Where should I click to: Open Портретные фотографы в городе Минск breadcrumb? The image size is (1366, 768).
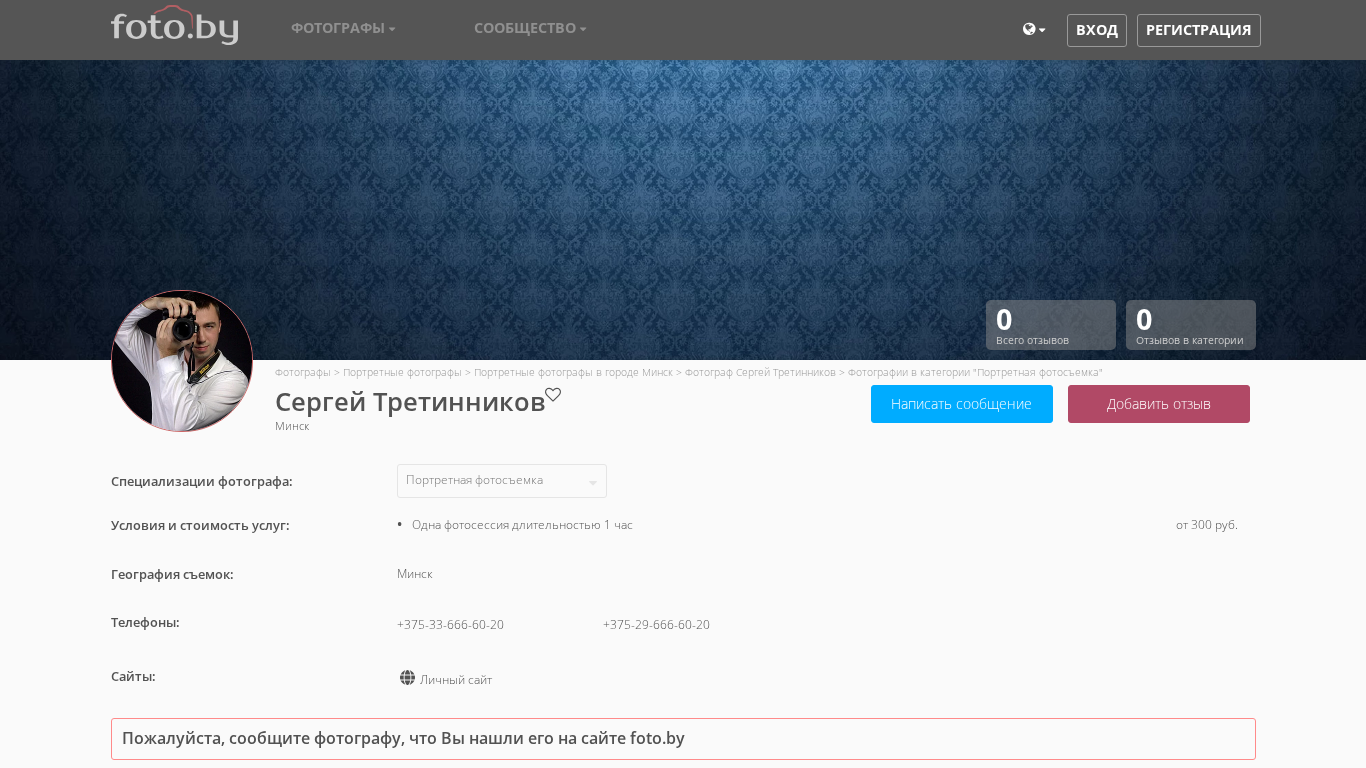(x=573, y=372)
